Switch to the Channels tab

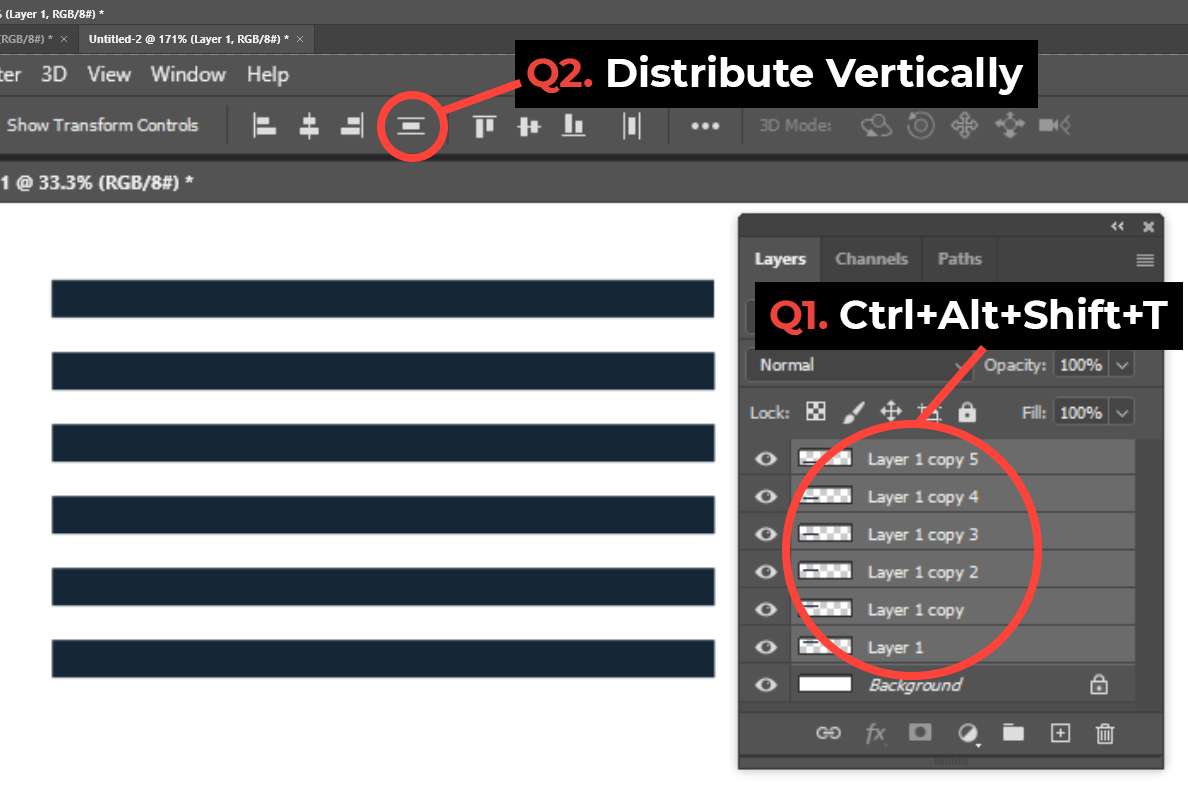click(871, 259)
